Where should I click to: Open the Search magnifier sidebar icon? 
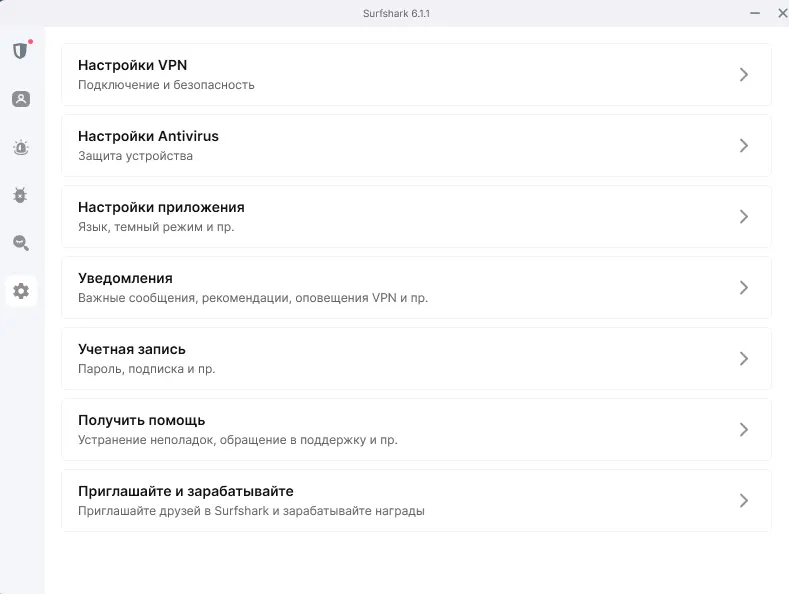point(21,243)
